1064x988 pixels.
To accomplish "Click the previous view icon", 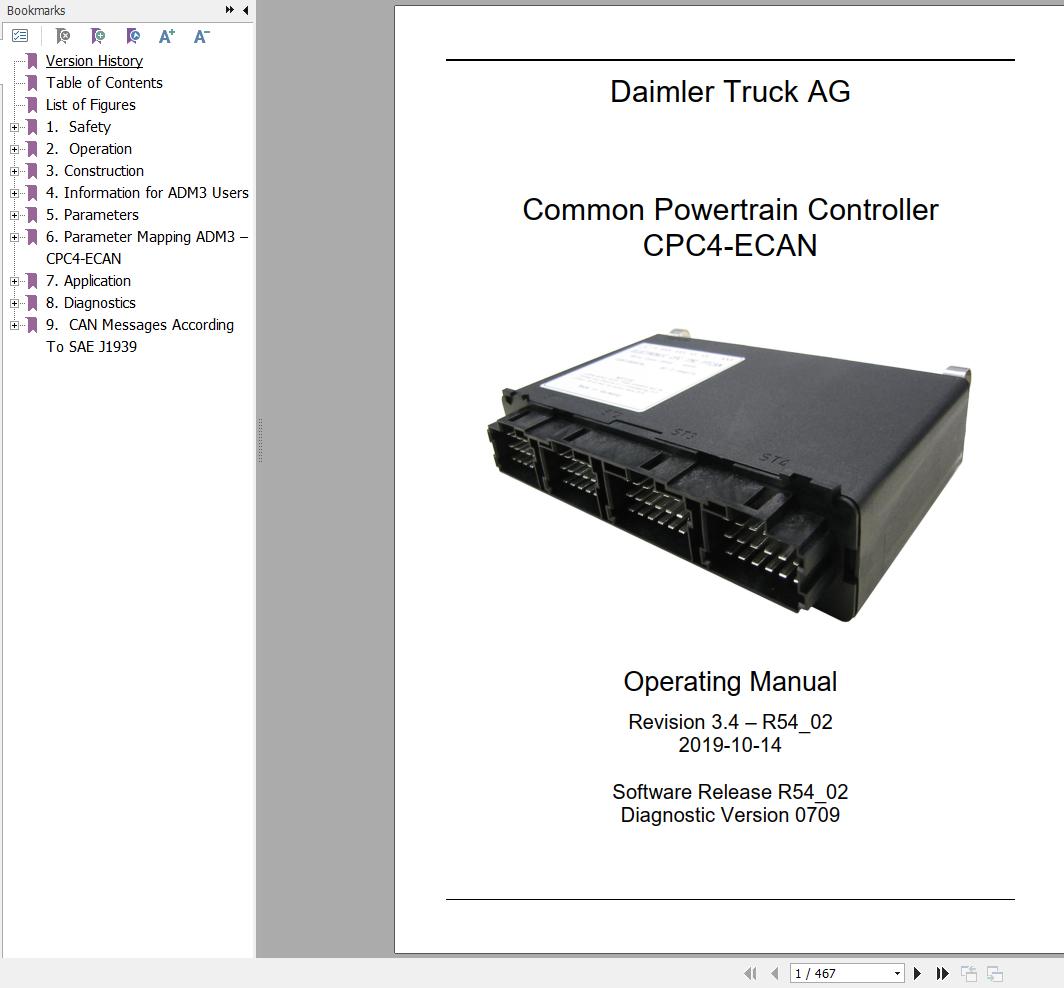I will click(x=969, y=973).
